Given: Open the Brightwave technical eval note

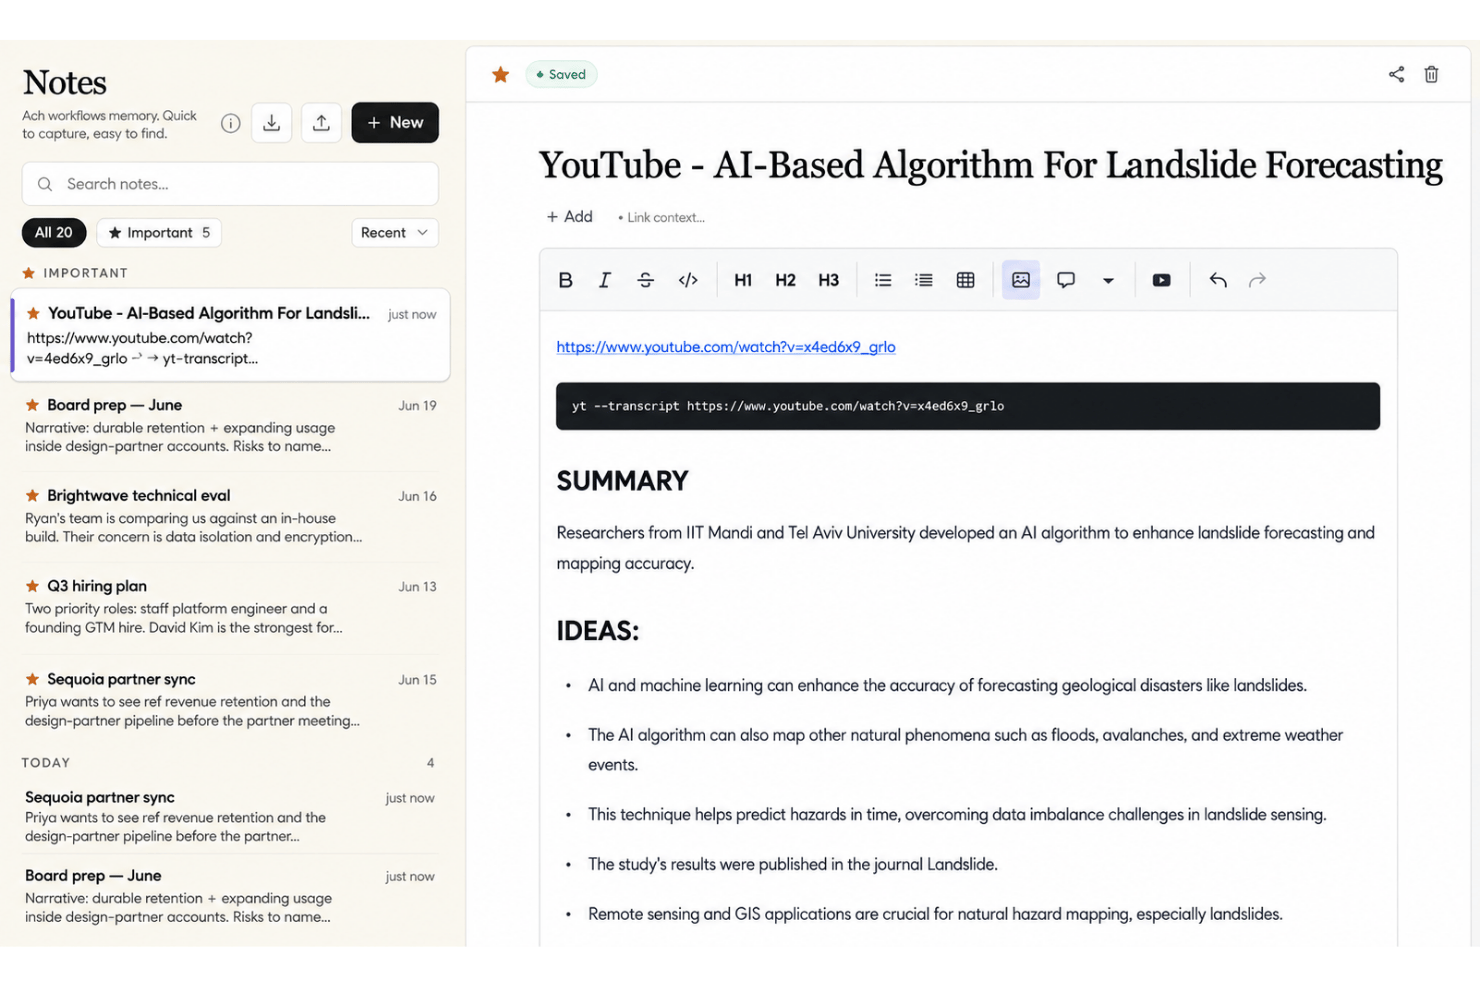Looking at the screenshot, I should coord(230,516).
